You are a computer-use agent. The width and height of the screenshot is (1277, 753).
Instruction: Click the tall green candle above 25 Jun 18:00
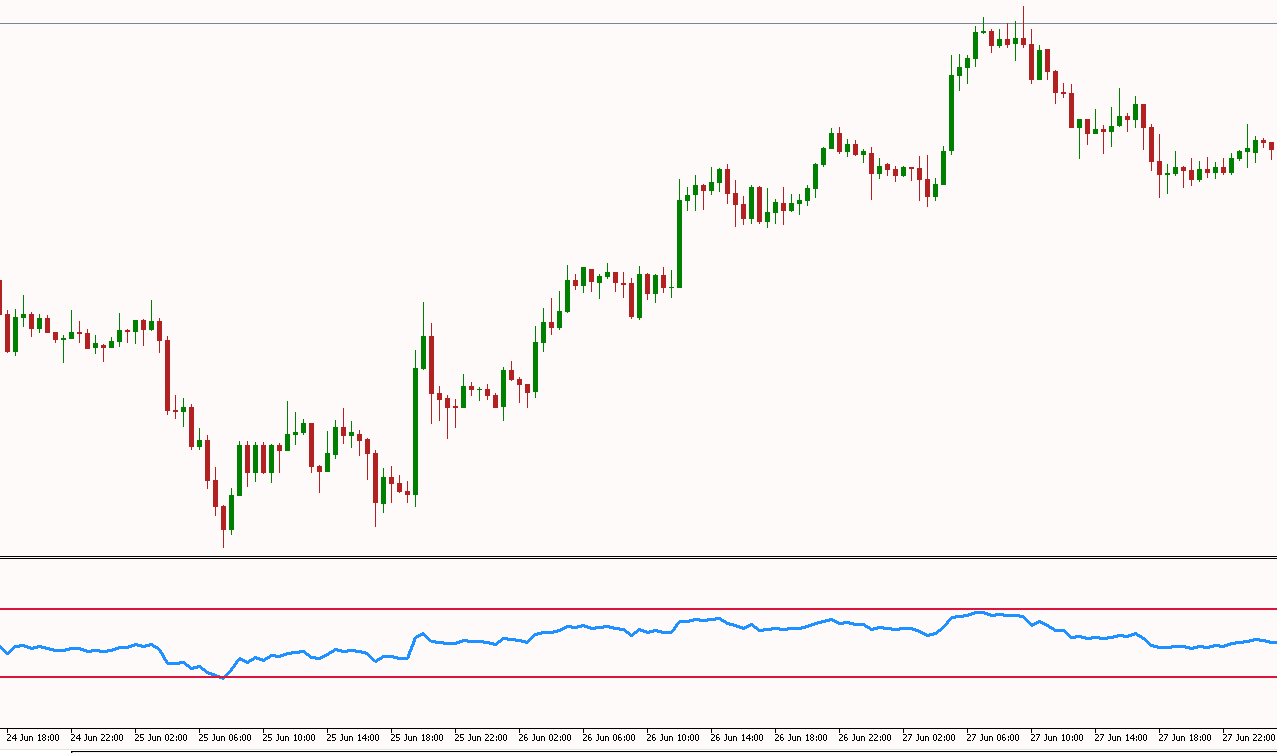point(415,430)
